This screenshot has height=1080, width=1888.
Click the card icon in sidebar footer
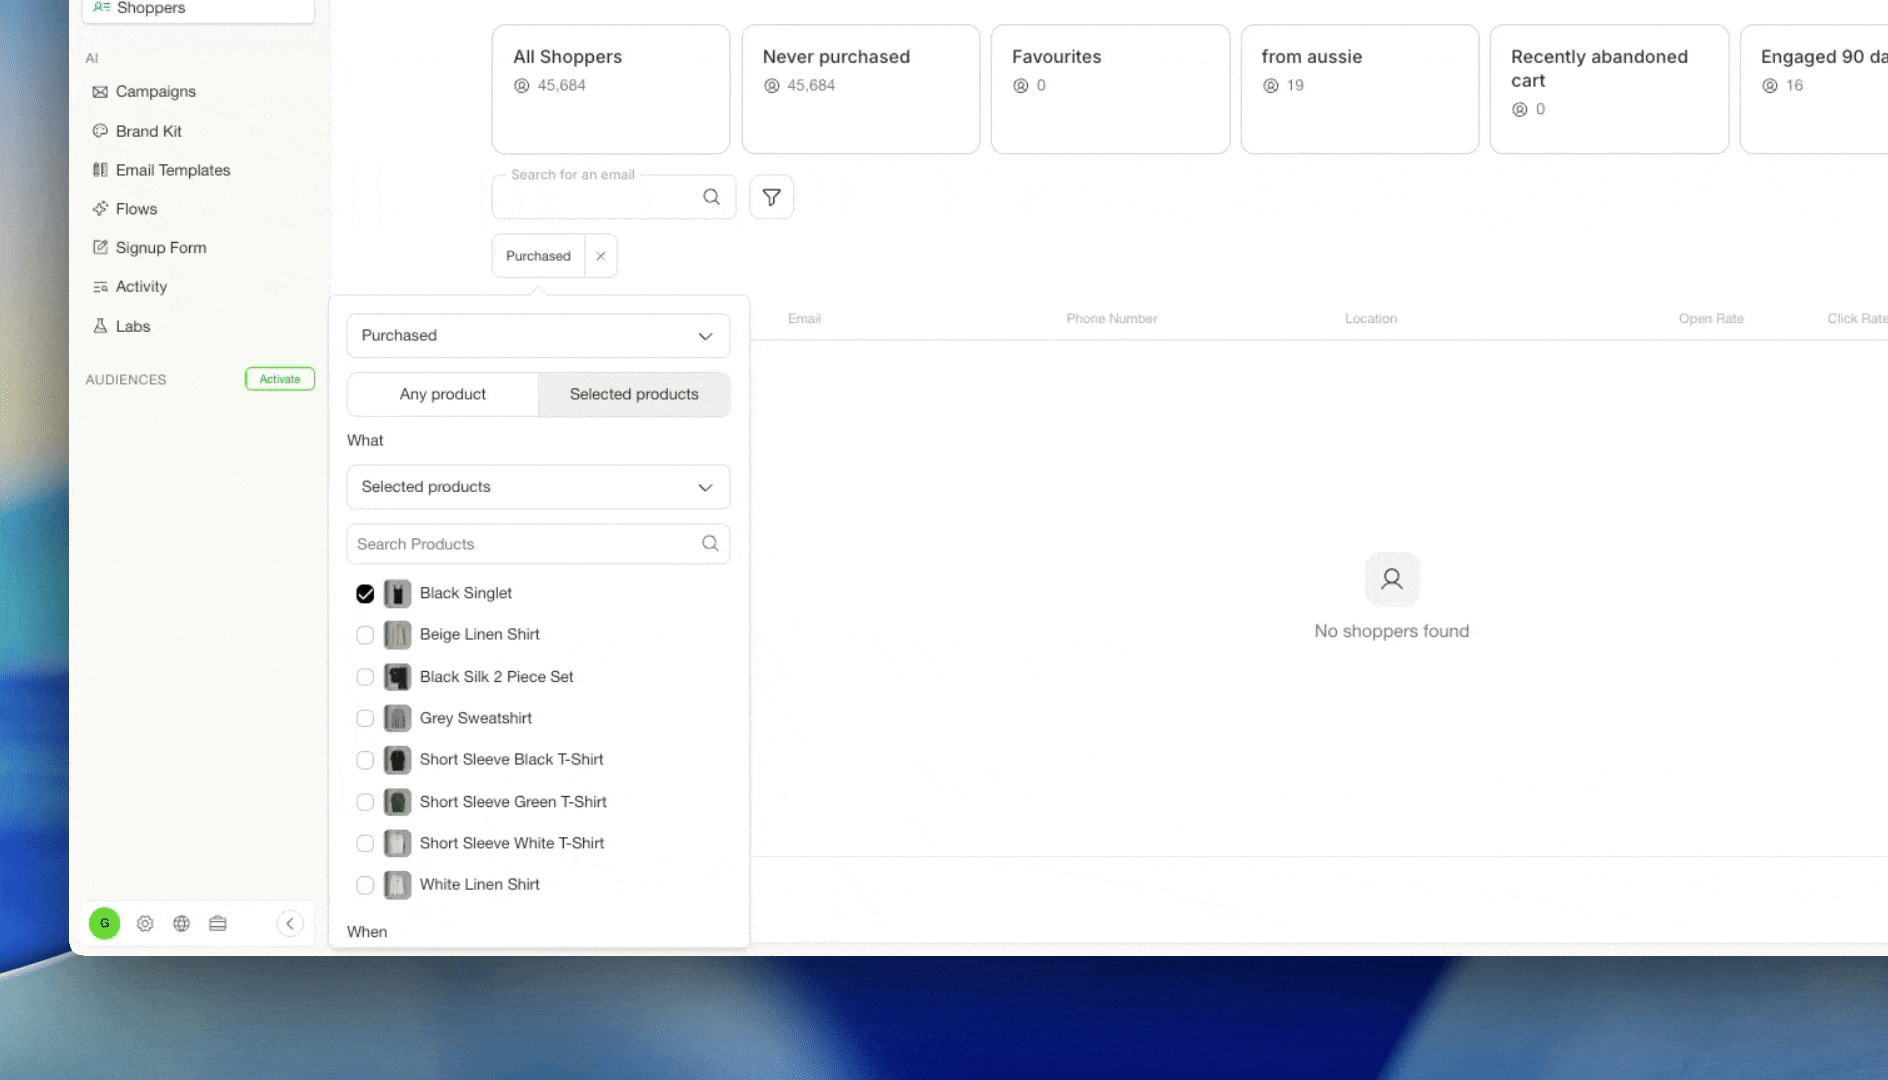[x=218, y=923]
